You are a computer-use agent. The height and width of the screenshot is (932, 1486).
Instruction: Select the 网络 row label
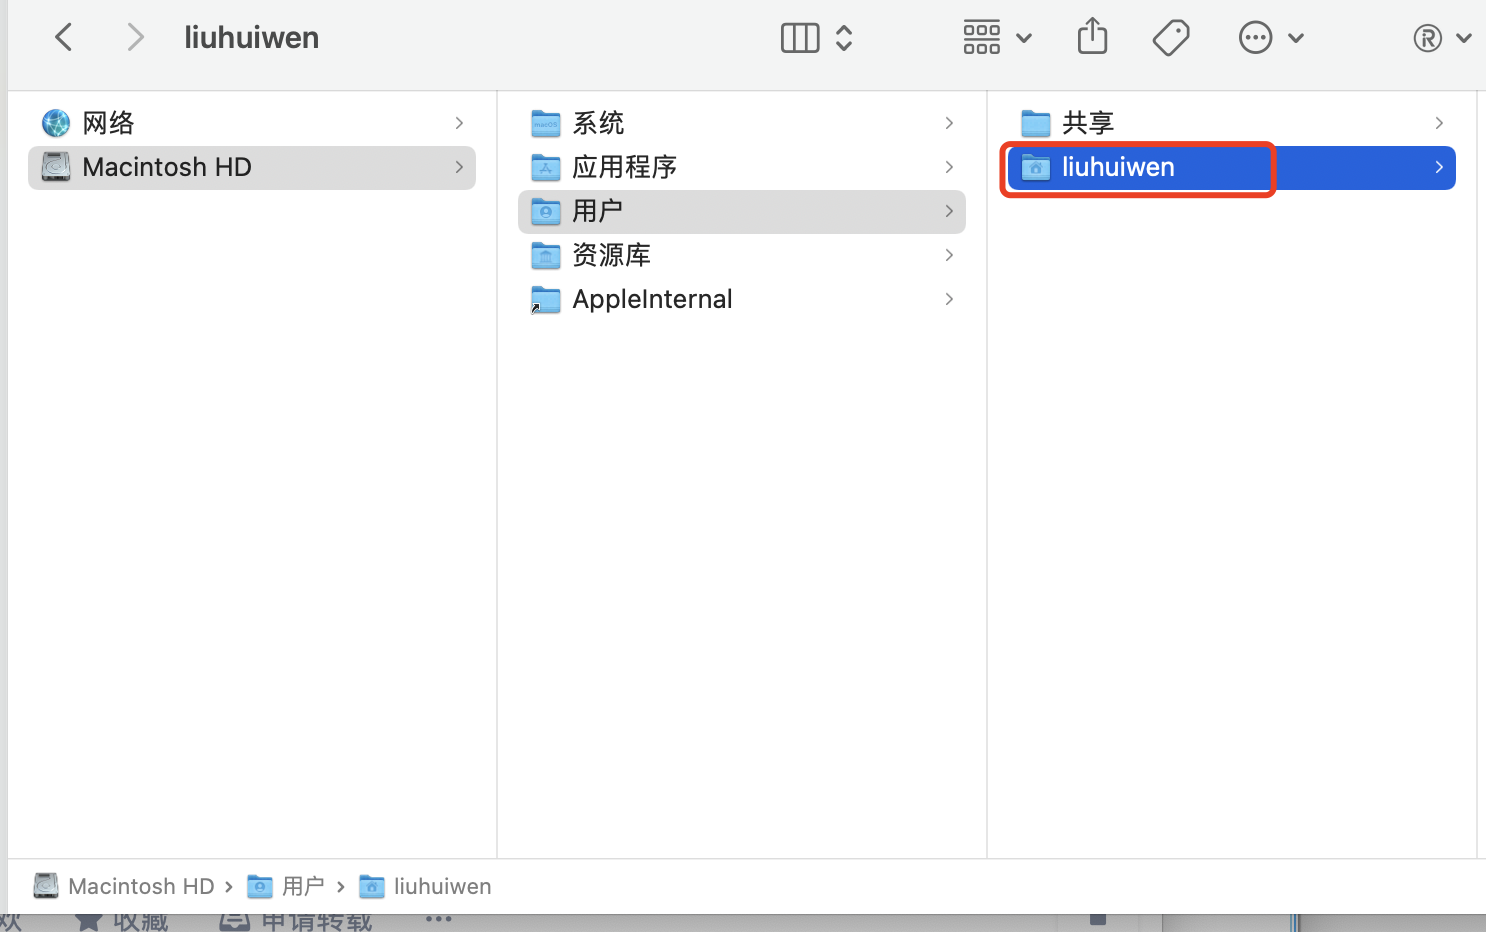108,123
